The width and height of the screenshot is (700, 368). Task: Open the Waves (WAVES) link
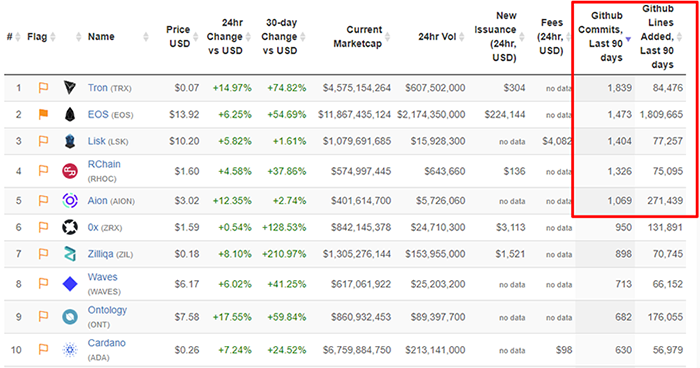click(104, 284)
